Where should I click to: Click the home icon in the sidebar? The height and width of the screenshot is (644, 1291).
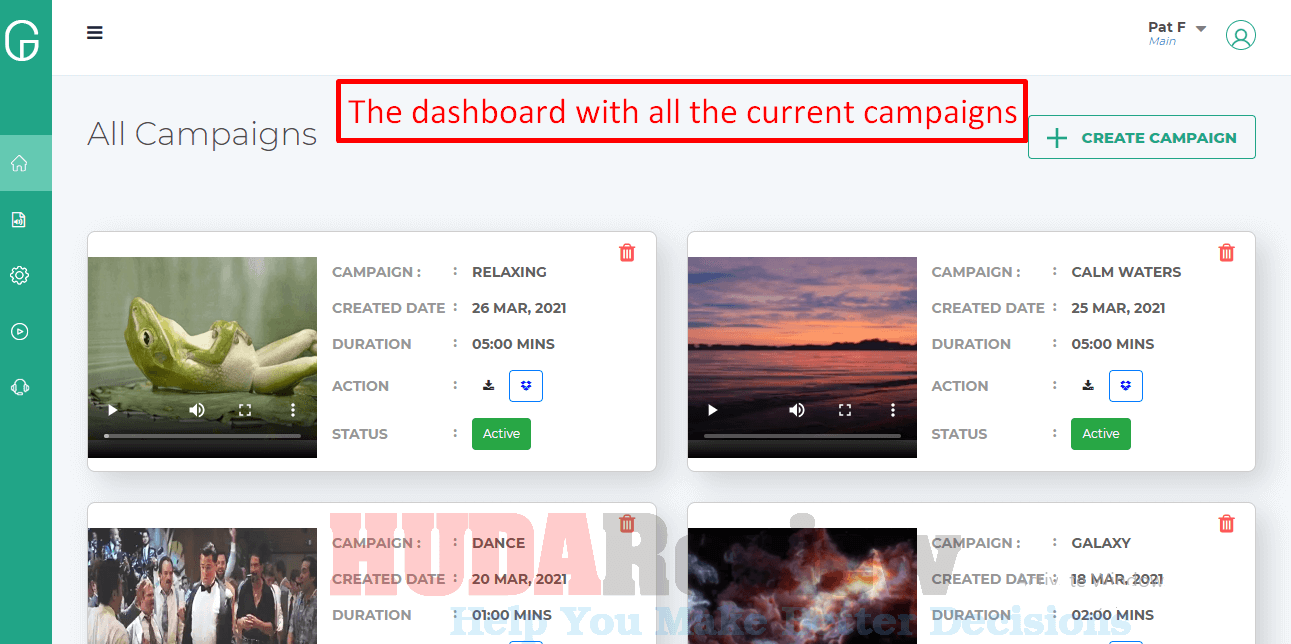click(19, 163)
